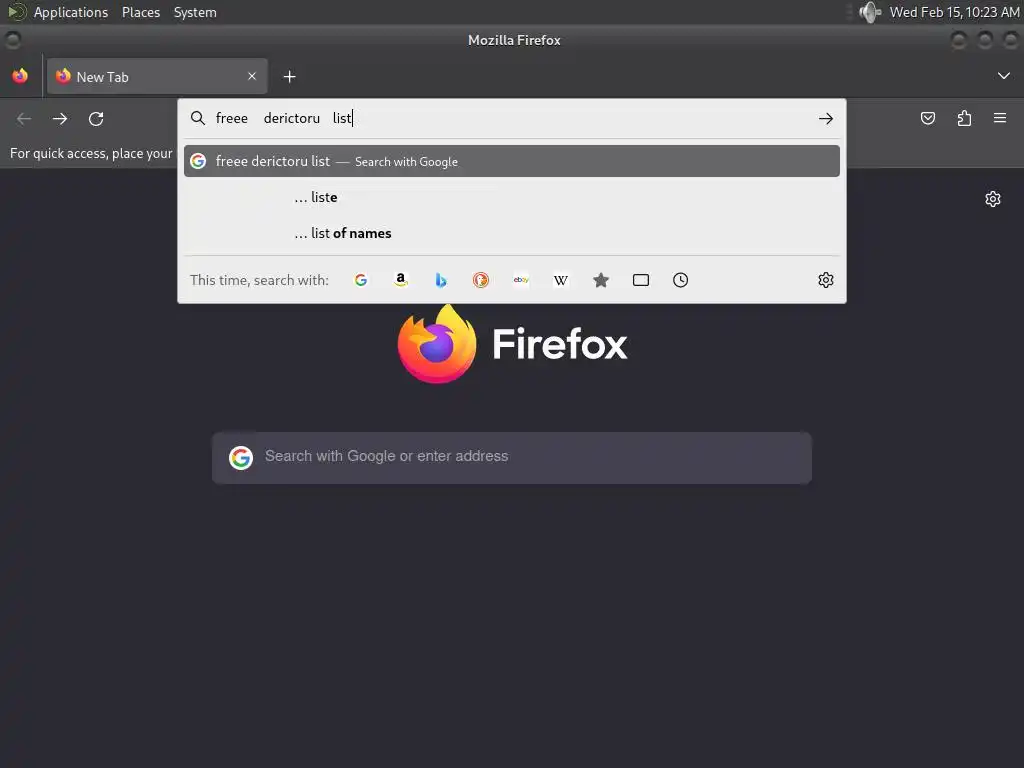The height and width of the screenshot is (768, 1024).
Task: Choose the 'liste' suggestion
Action: pos(511,197)
